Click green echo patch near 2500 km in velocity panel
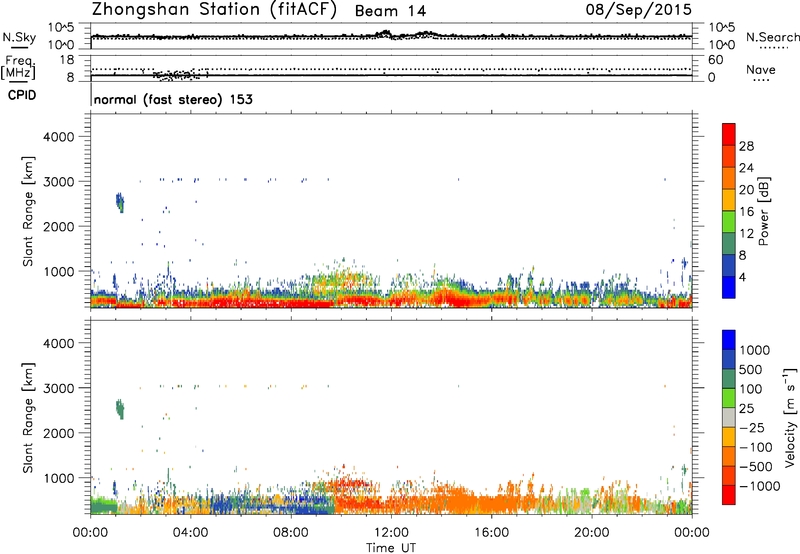This screenshot has height=554, width=800. click(120, 409)
